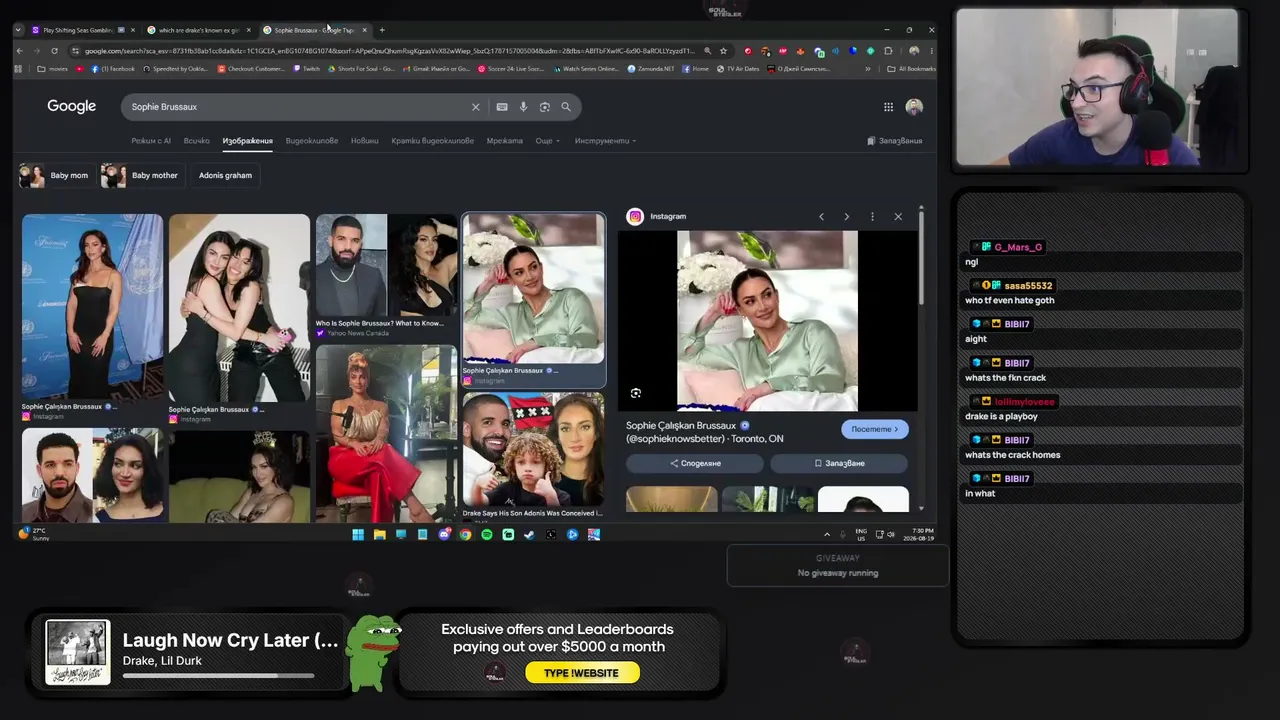
Task: Open the Google account avatar menu
Action: (x=914, y=107)
